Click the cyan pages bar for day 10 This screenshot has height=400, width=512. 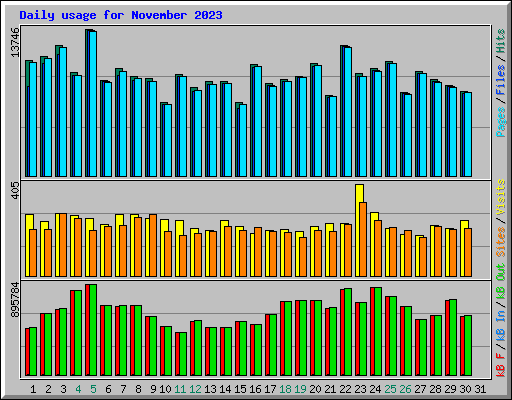168,140
